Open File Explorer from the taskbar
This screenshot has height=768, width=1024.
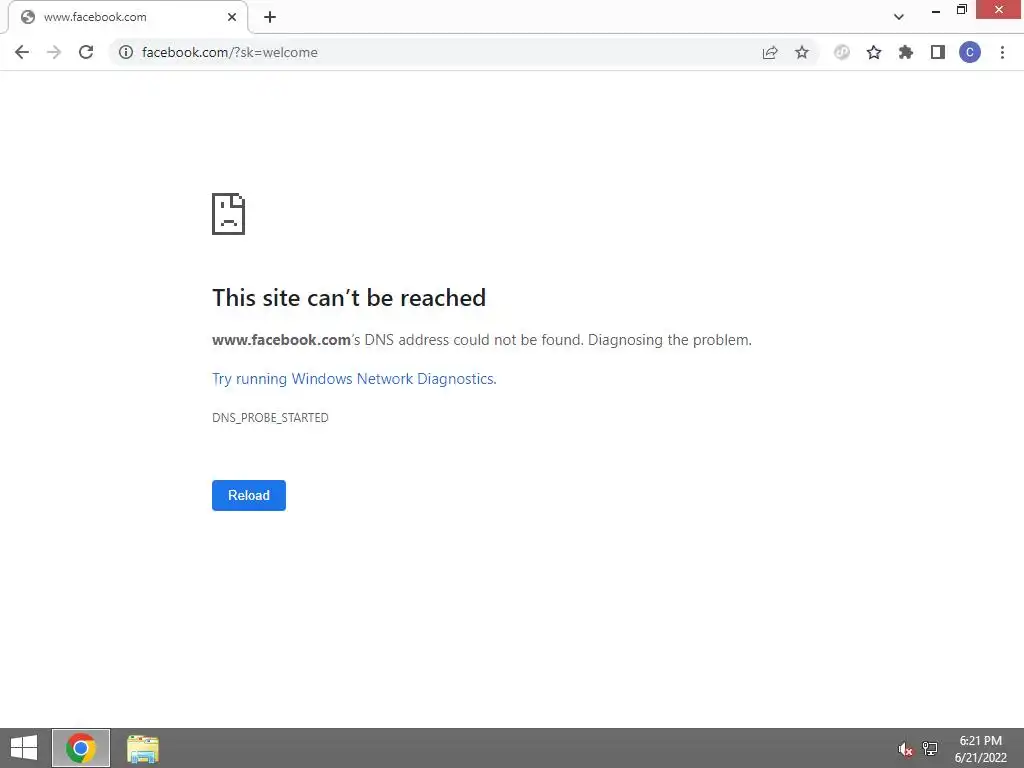pyautogui.click(x=143, y=748)
